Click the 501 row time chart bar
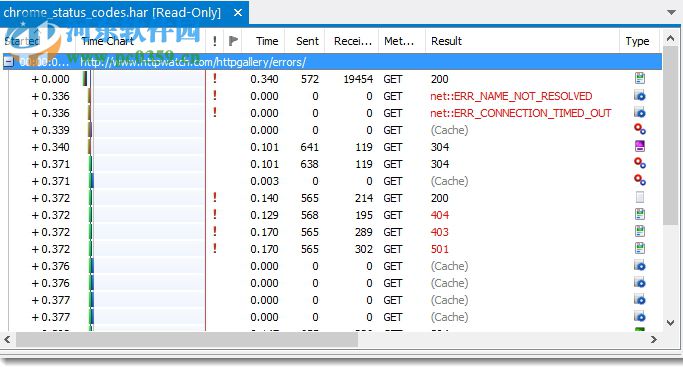This screenshot has height=367, width=683. tap(91, 249)
